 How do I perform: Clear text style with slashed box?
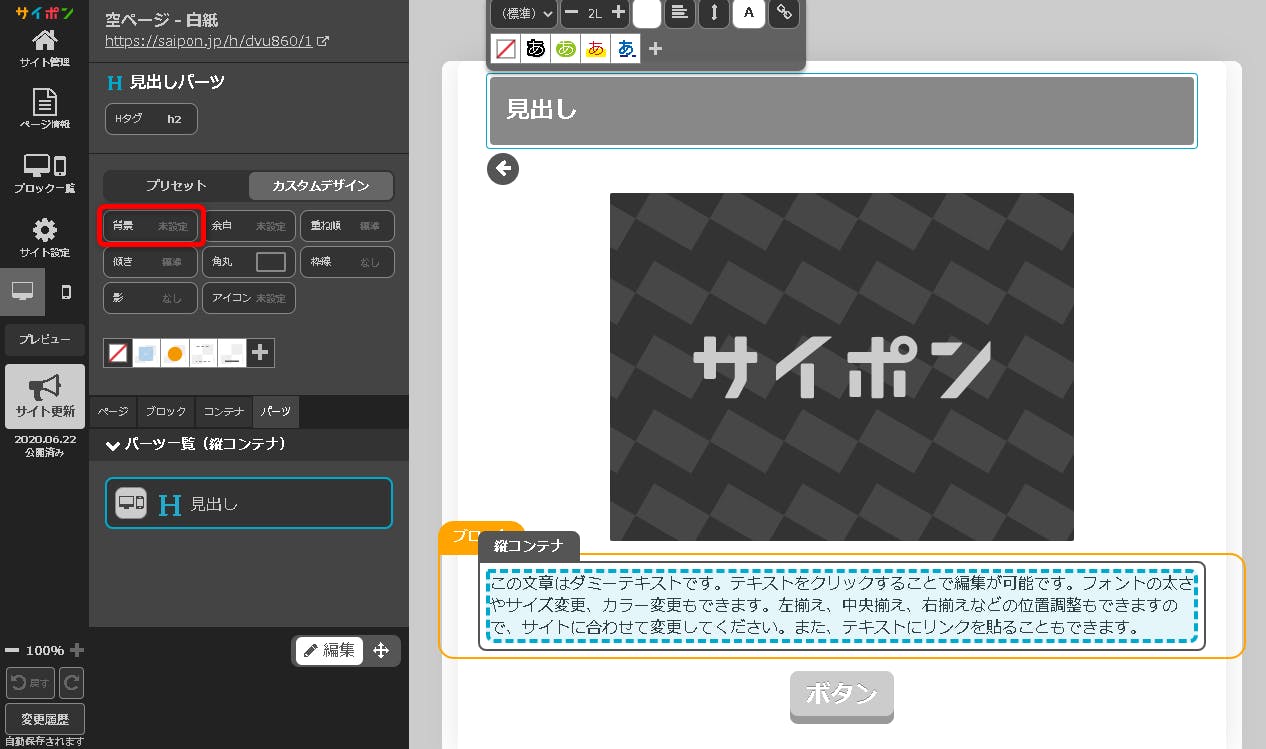506,48
